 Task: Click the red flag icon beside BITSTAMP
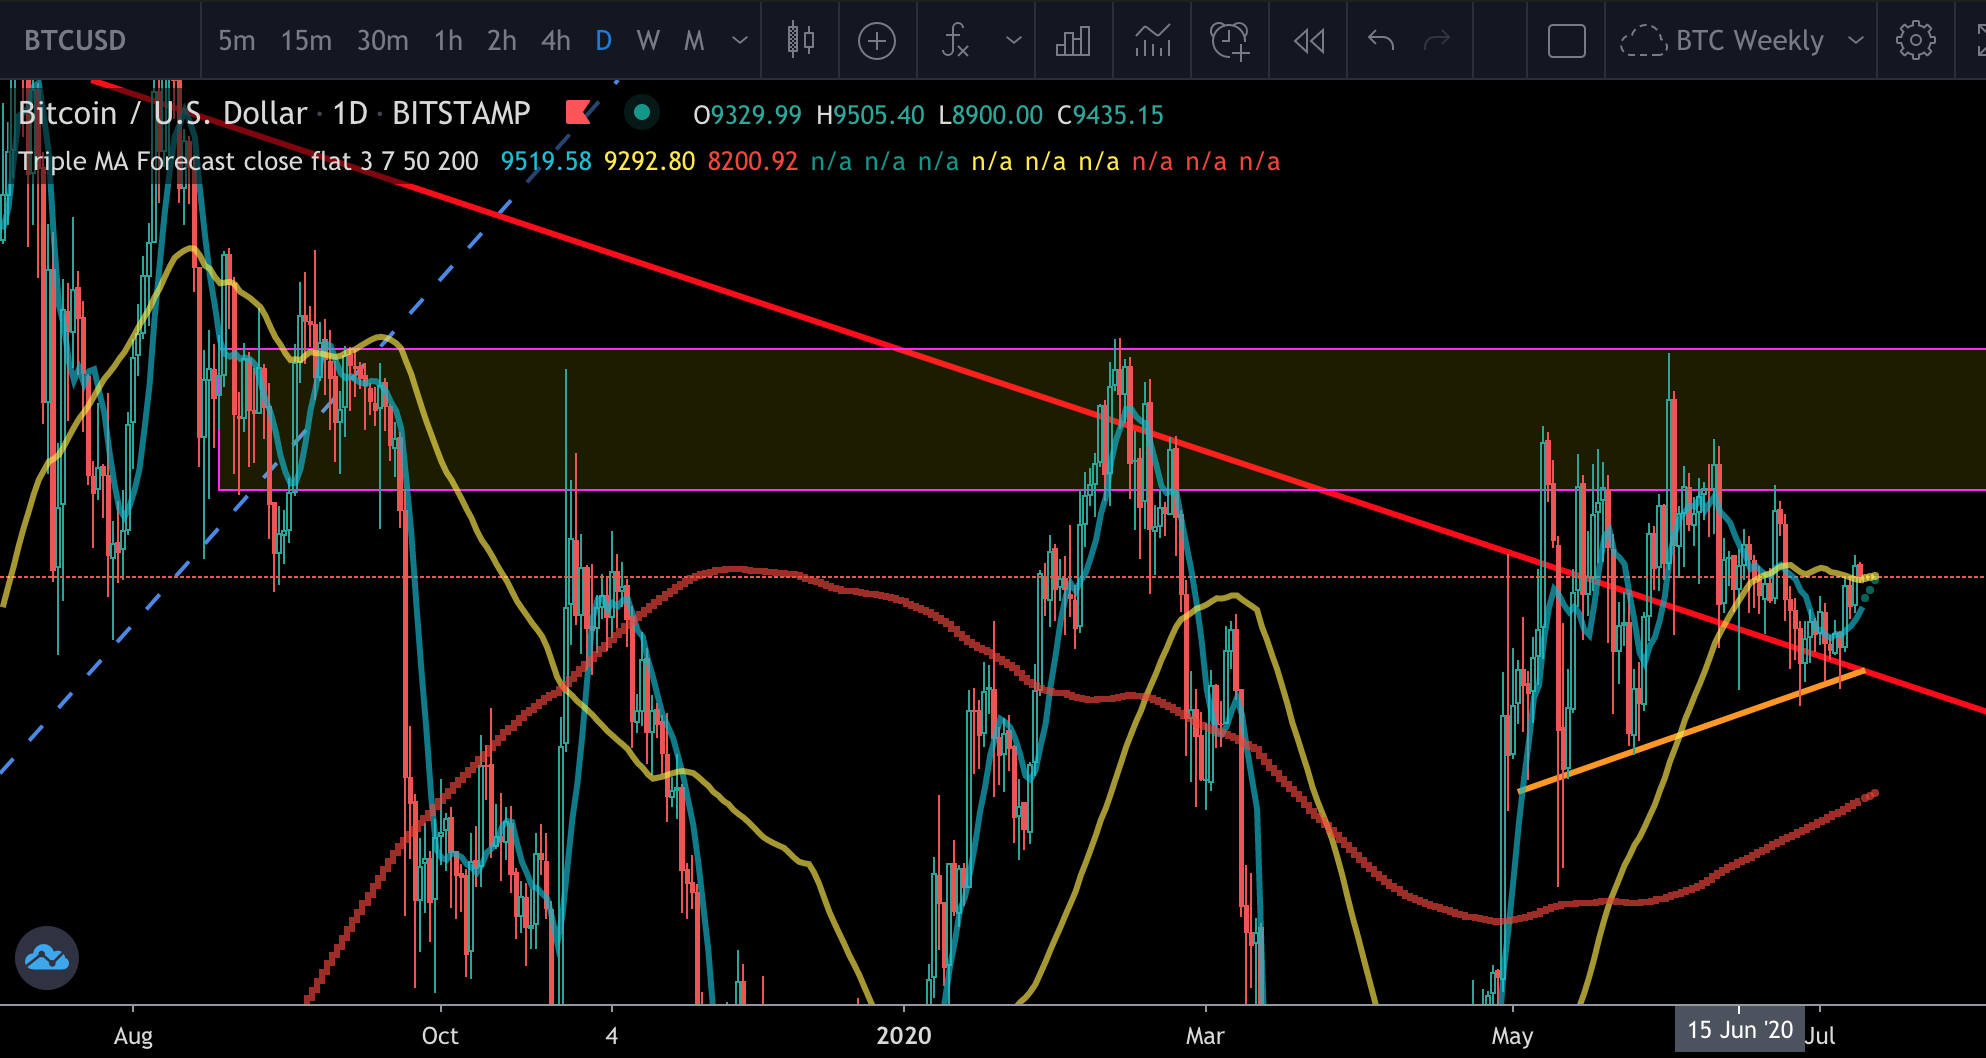point(580,112)
